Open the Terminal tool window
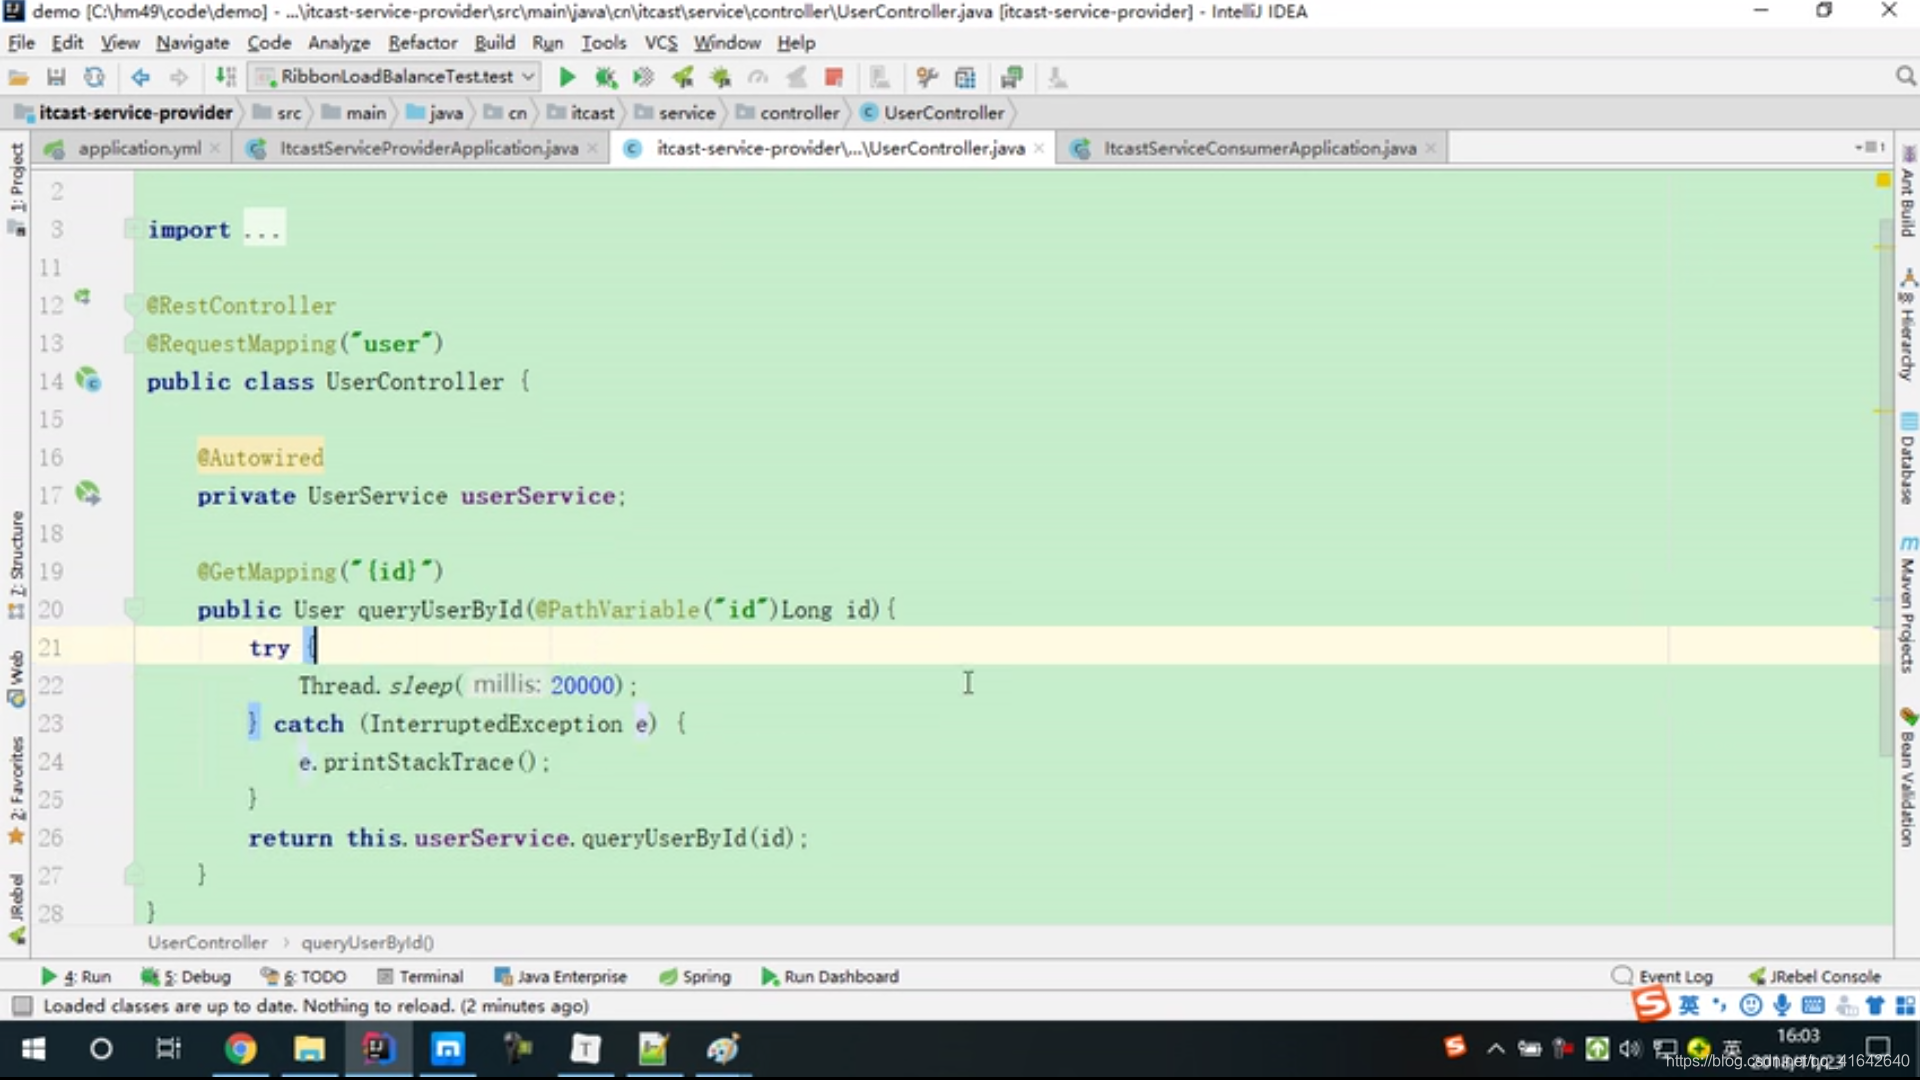 [420, 976]
